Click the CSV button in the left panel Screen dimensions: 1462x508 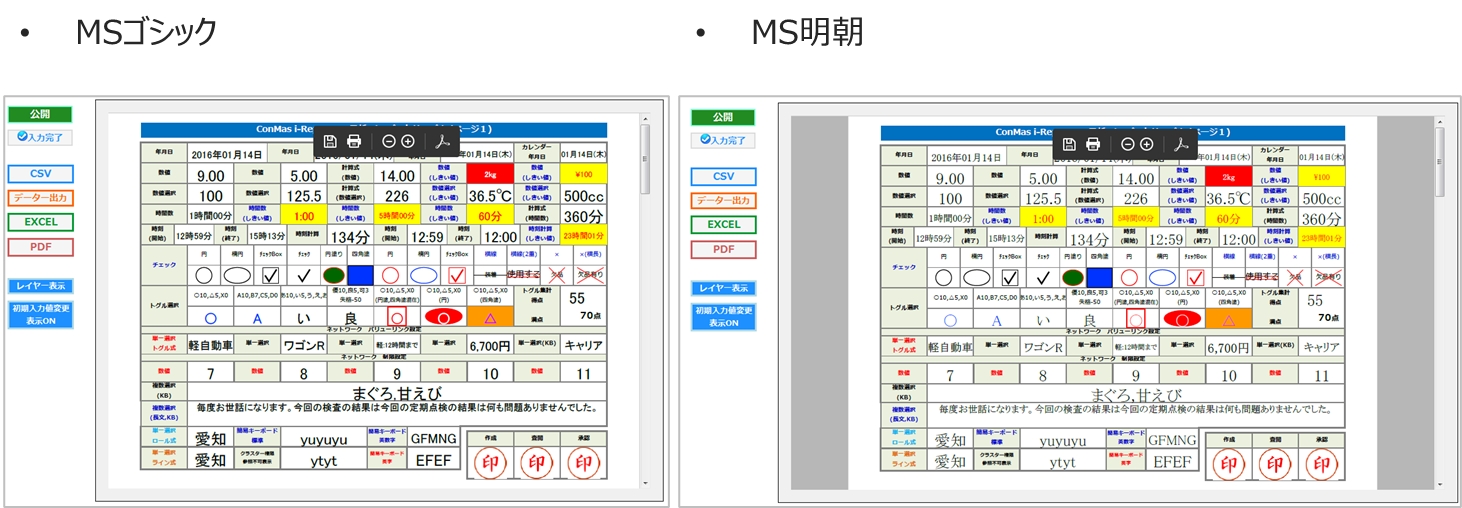pos(40,174)
